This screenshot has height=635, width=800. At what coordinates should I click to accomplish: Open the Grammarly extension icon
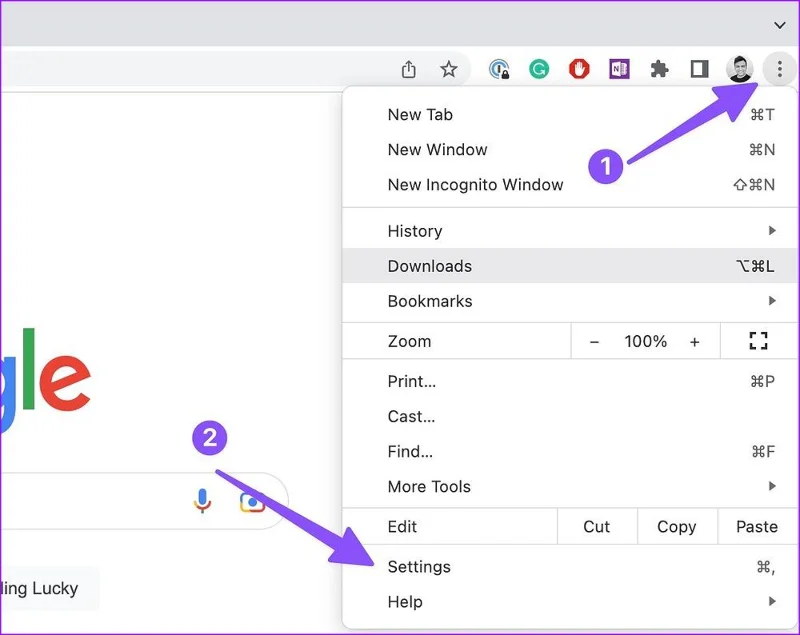[539, 69]
